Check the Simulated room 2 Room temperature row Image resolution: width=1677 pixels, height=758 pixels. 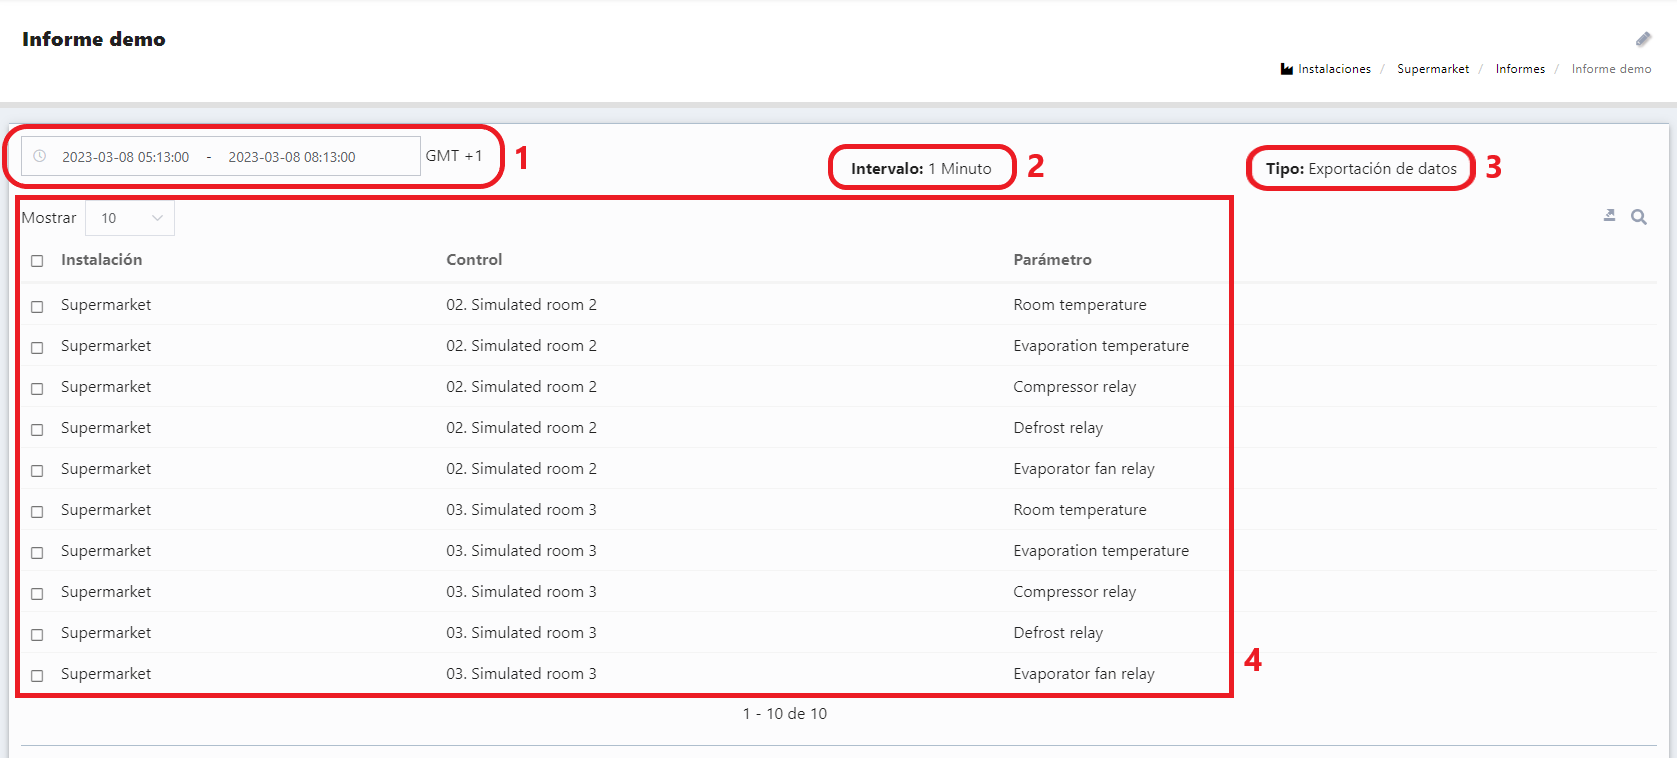(x=37, y=306)
